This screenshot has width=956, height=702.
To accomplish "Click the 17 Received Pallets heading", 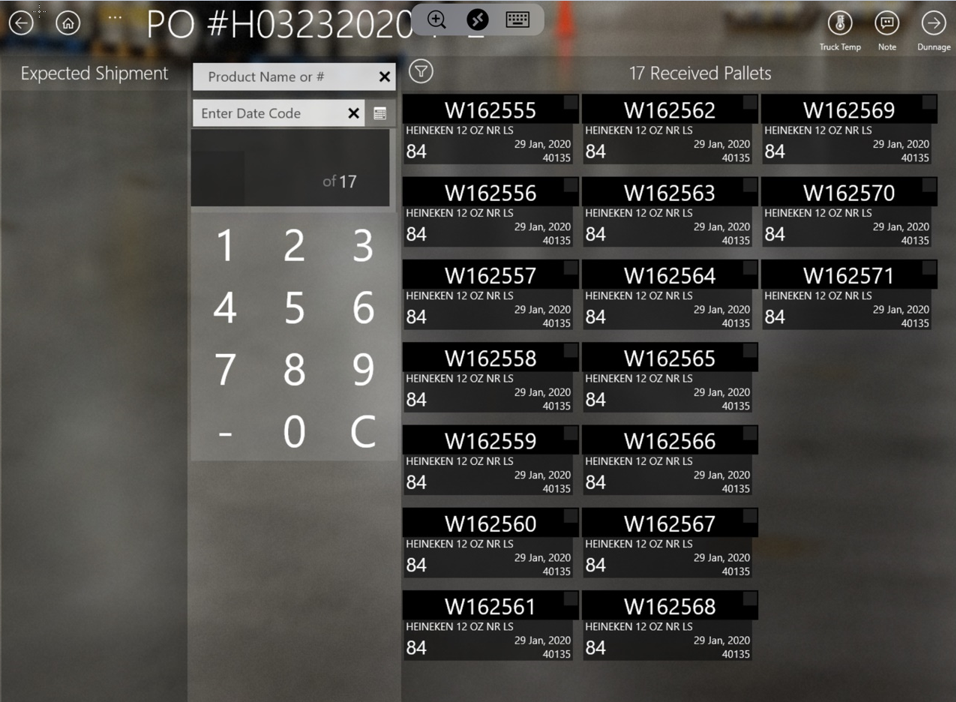I will [700, 74].
